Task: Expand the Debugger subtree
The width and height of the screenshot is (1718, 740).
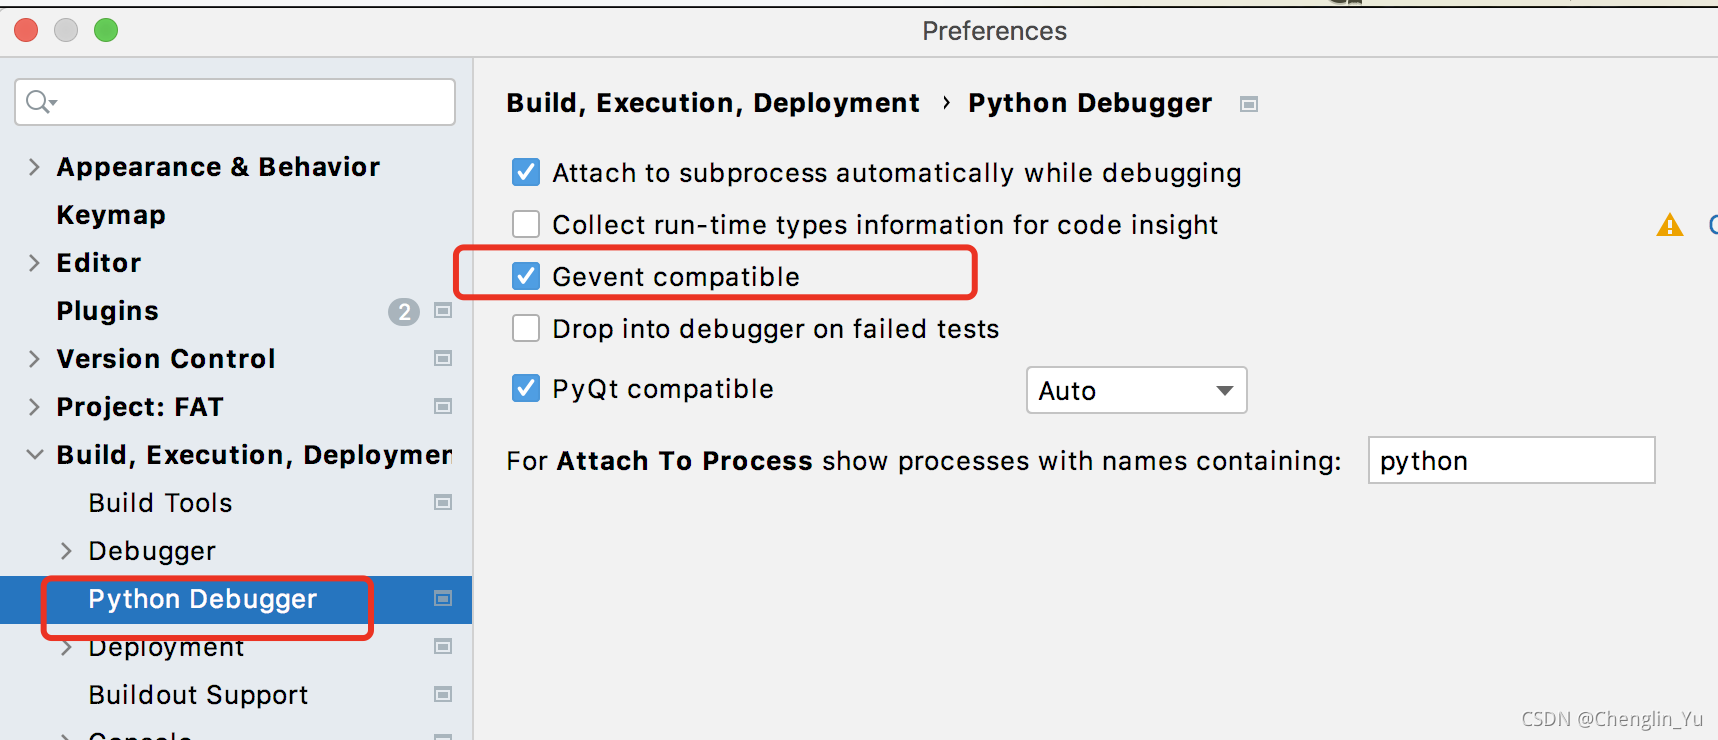Action: [x=66, y=551]
